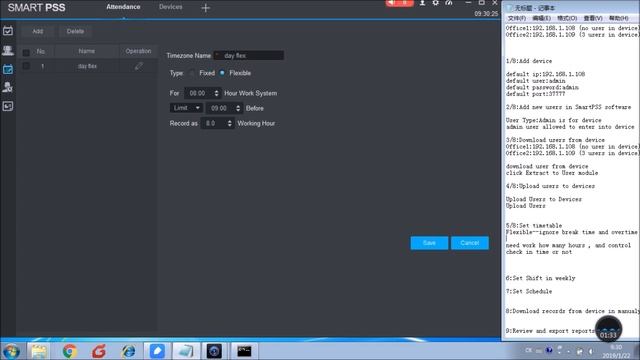Choose the Flexible type radio button
The image size is (640, 360).
[222, 73]
